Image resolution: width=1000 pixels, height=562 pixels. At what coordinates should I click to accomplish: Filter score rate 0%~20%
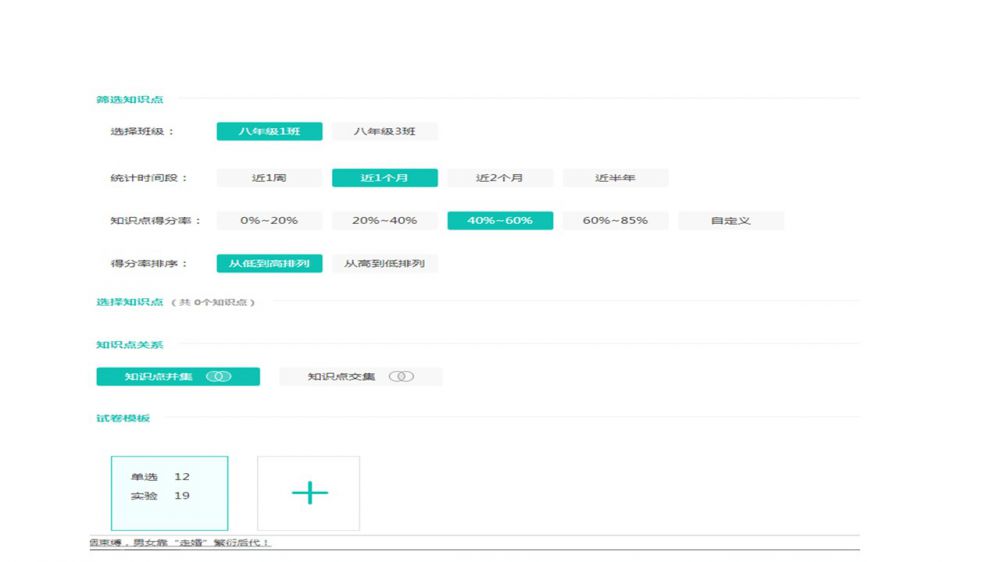(x=269, y=221)
